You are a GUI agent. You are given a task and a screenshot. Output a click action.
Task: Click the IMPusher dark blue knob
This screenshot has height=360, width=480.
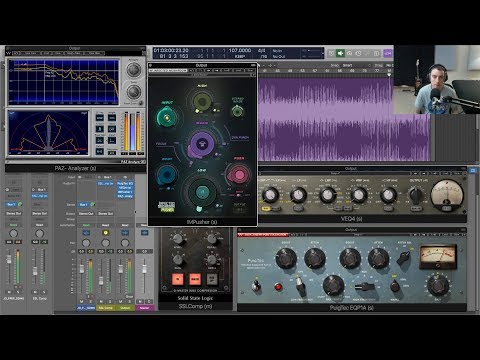click(166, 174)
